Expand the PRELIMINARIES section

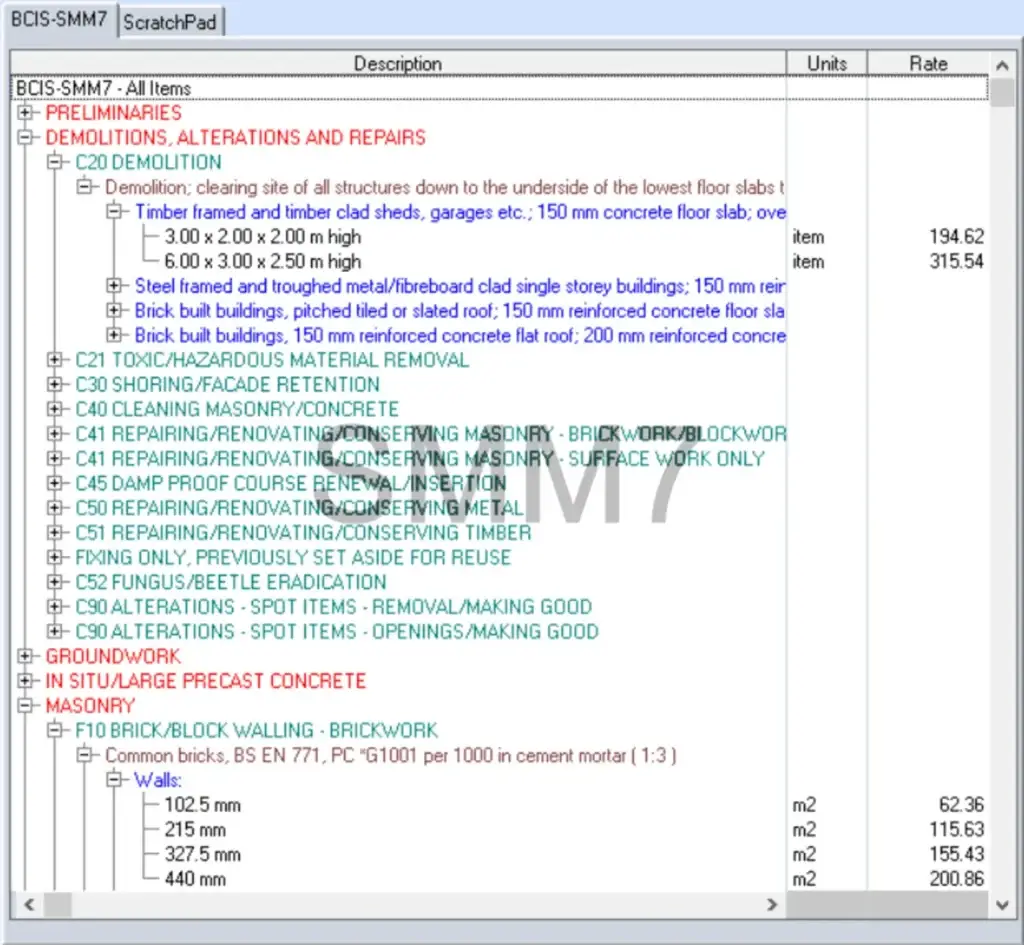[x=25, y=113]
